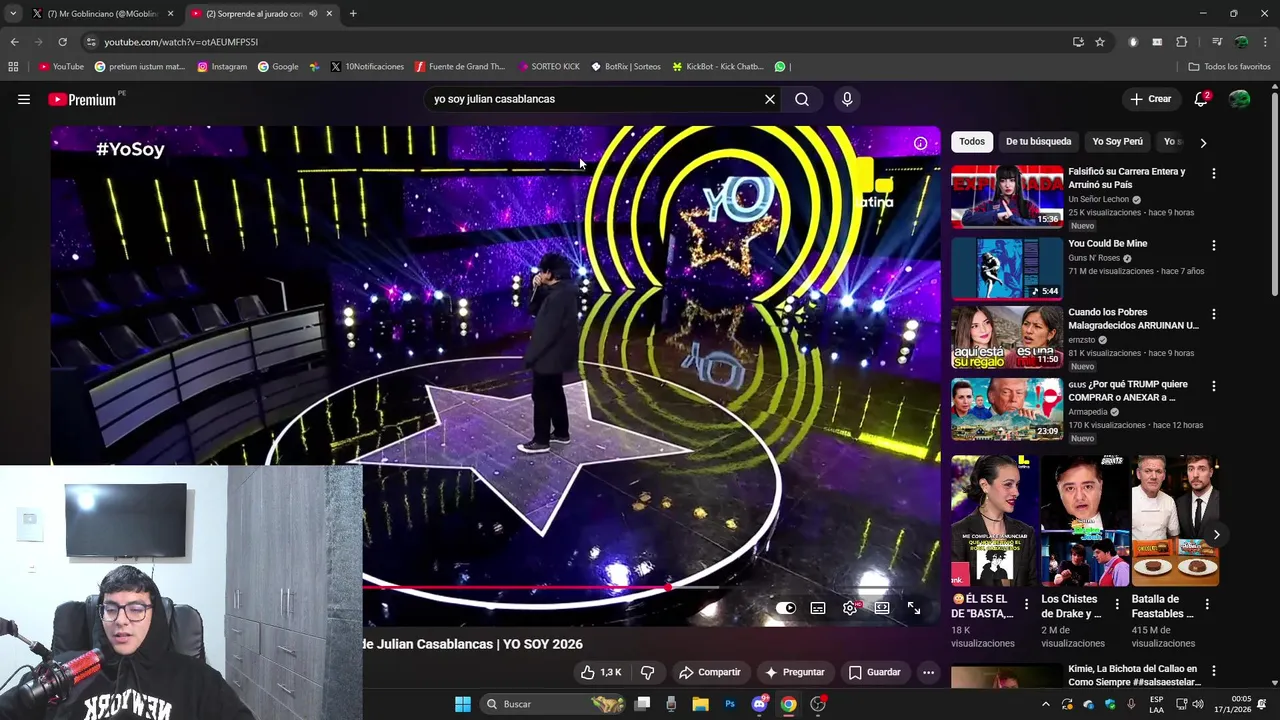The image size is (1280, 720).
Task: Show next filter chips with arrow
Action: 1203,143
